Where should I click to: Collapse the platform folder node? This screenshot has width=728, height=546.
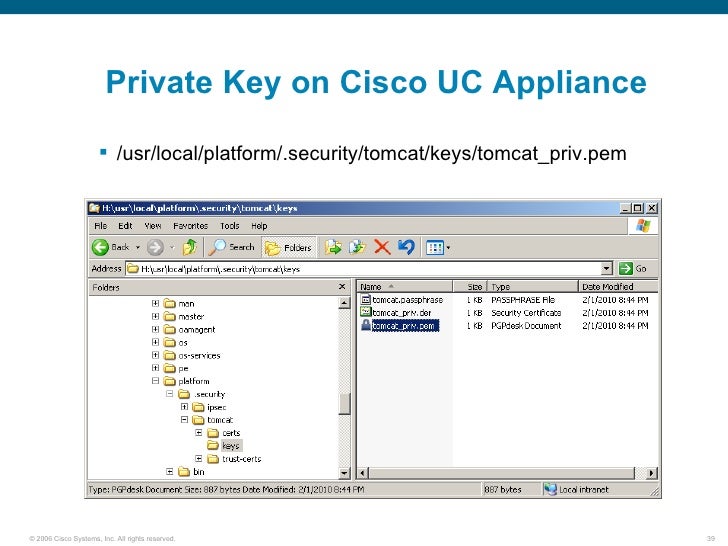click(156, 381)
